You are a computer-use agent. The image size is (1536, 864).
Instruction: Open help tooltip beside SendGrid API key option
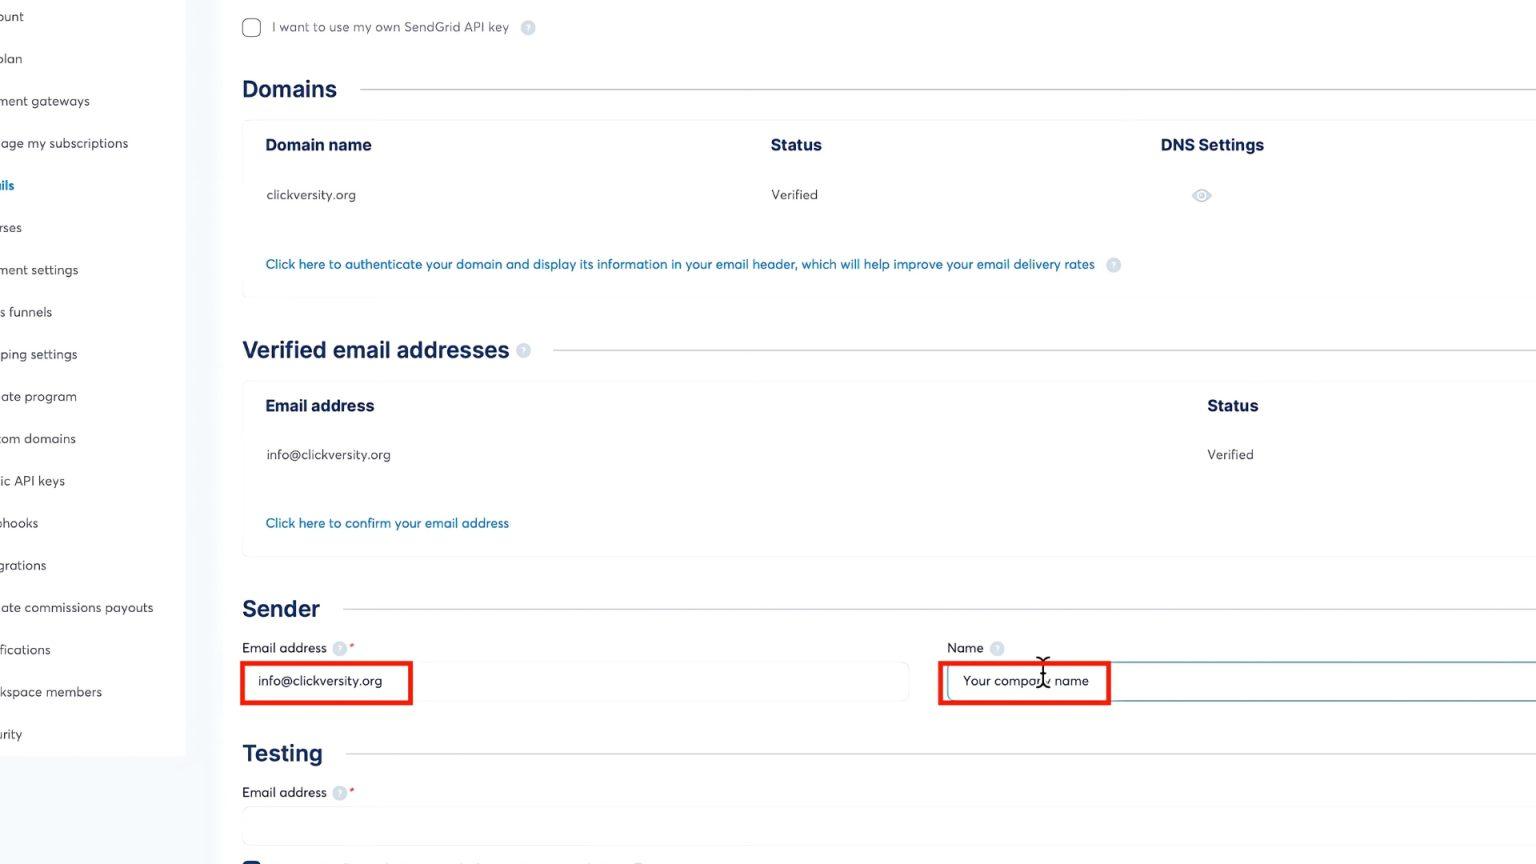point(527,27)
